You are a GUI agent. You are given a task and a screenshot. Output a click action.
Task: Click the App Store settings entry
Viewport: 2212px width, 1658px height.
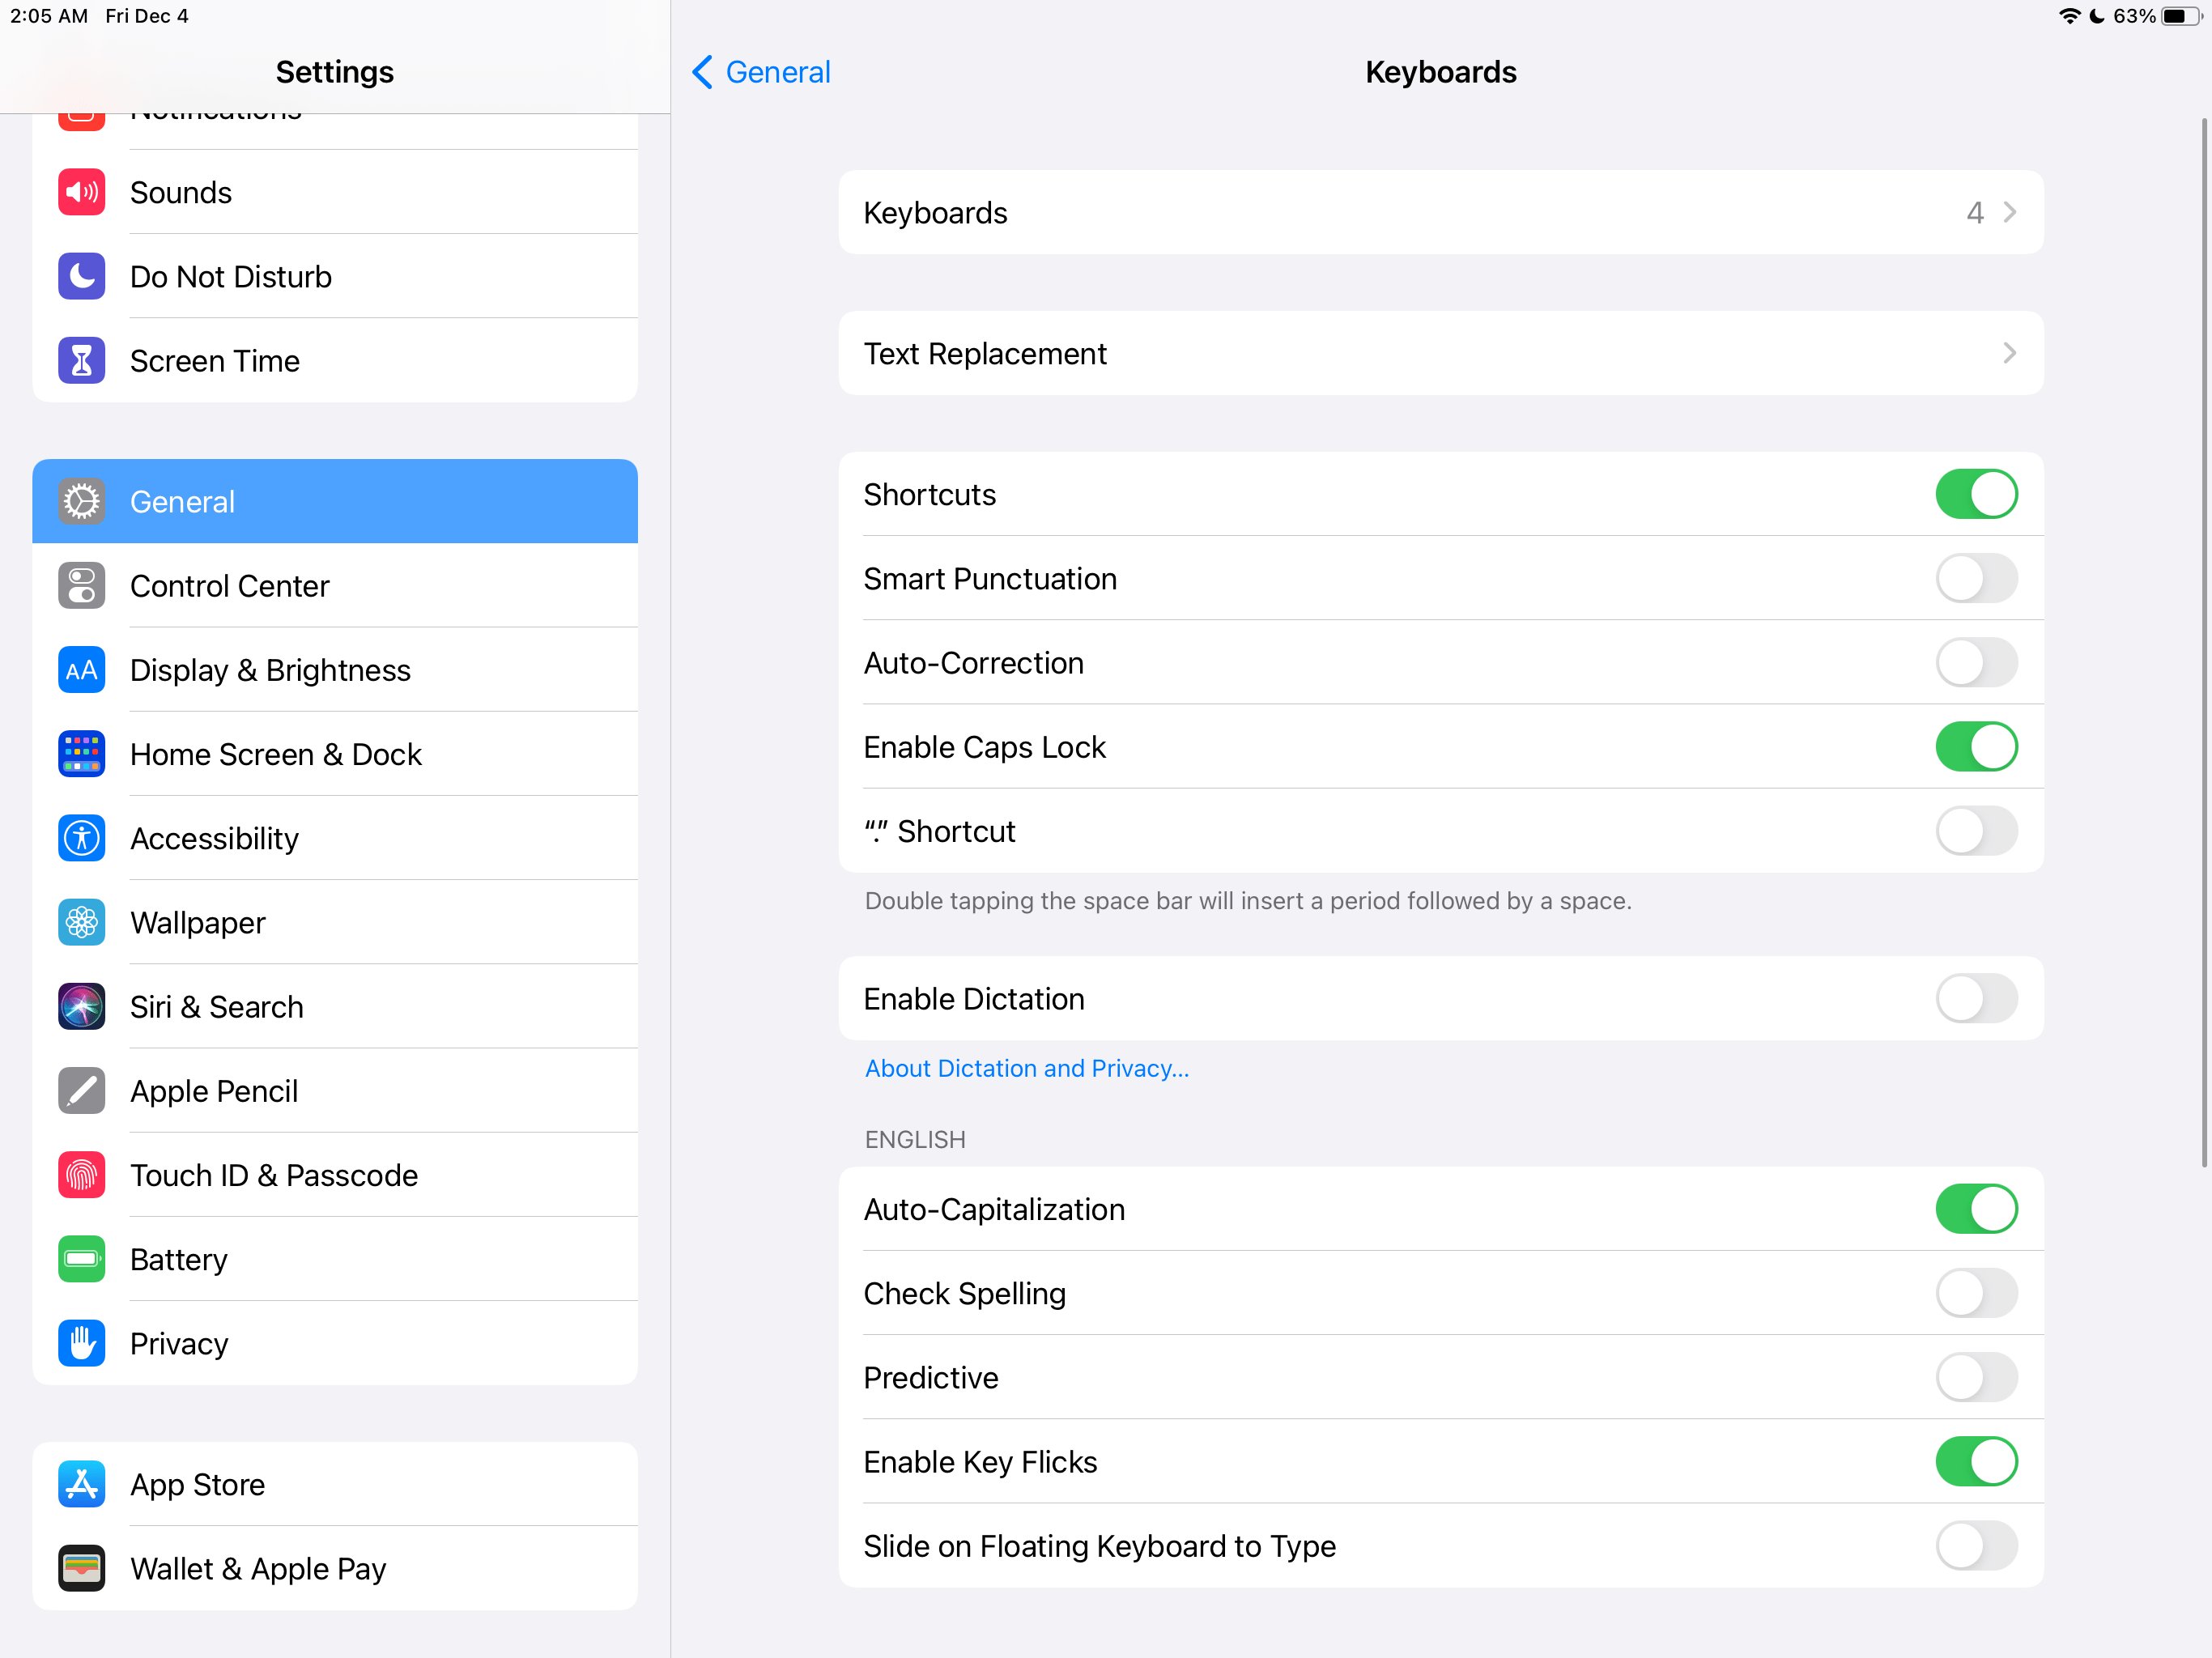coord(335,1484)
